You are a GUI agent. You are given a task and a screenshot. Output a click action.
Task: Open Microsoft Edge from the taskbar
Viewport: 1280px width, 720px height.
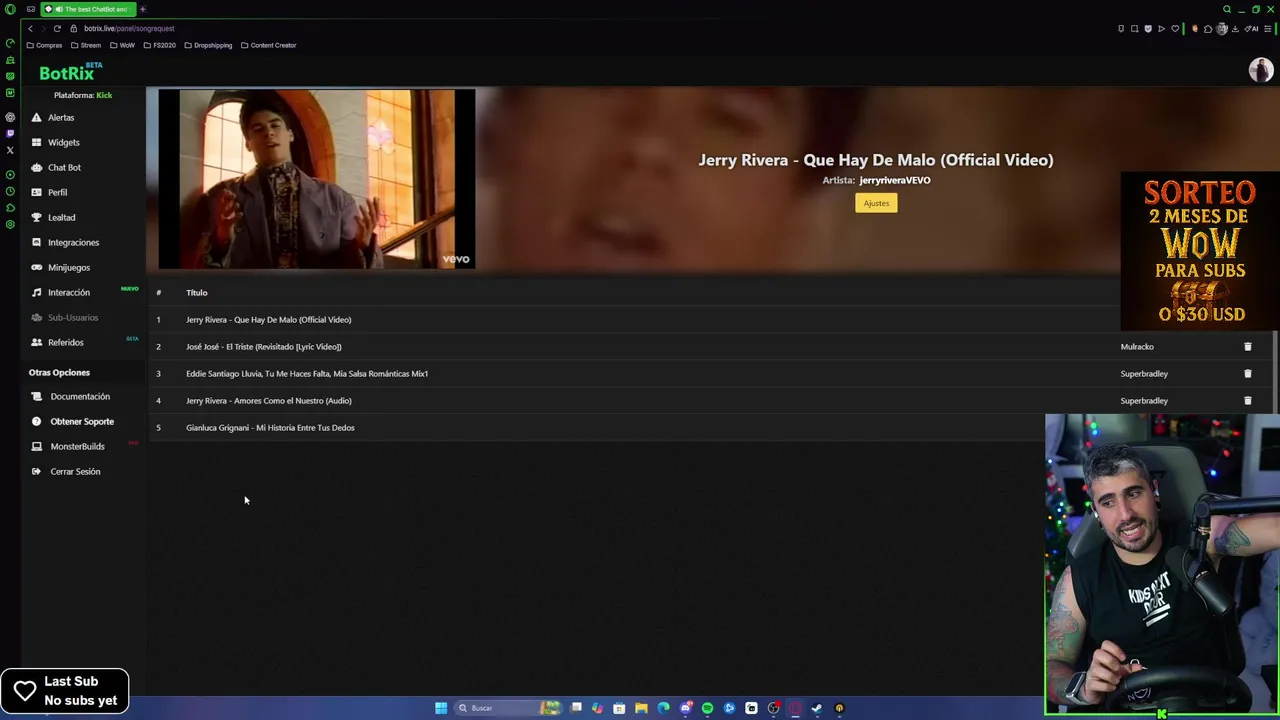tap(663, 708)
